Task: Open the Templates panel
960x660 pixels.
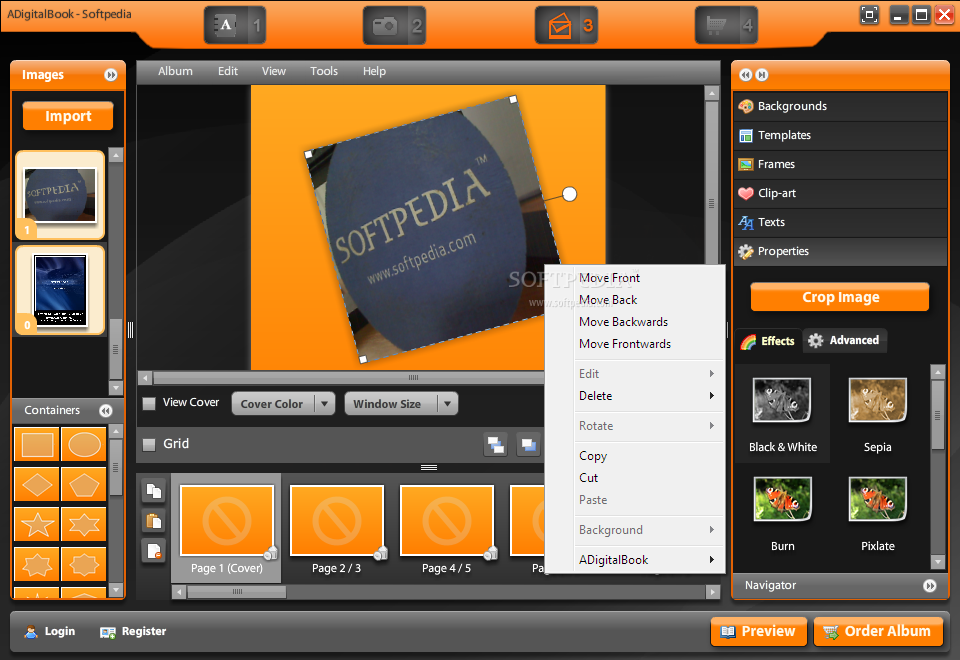Action: pos(840,135)
